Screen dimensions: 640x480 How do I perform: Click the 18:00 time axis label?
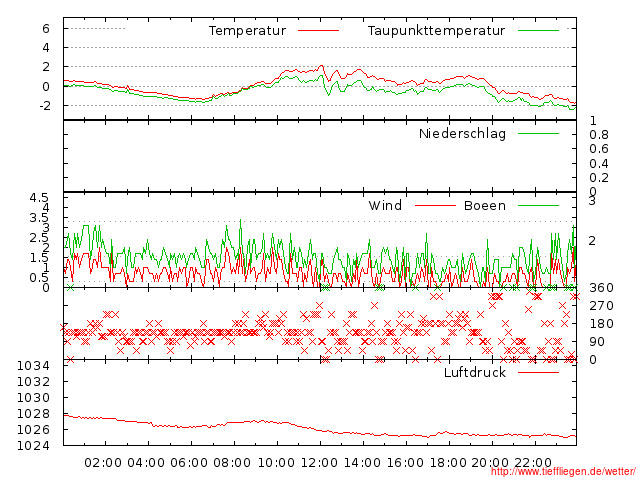pos(448,463)
